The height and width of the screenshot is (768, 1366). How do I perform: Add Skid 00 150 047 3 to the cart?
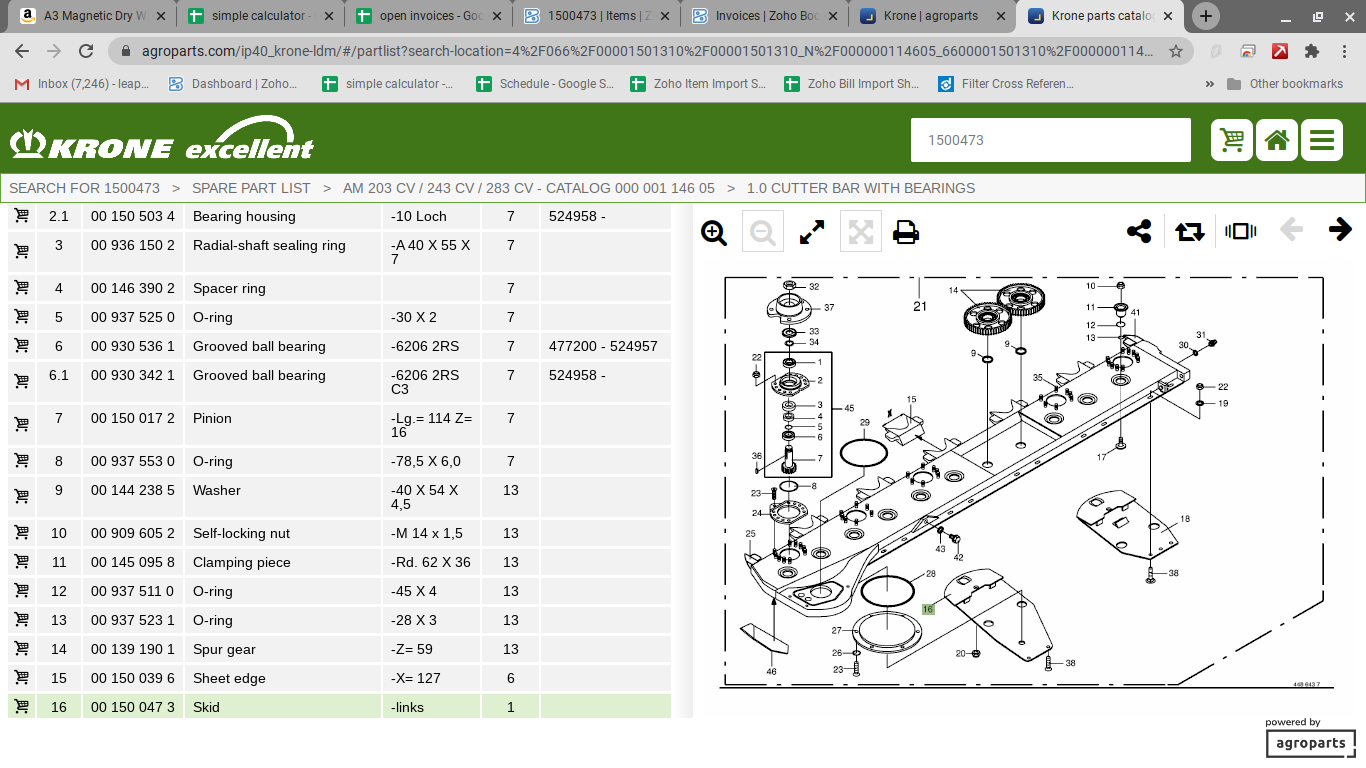coord(21,706)
